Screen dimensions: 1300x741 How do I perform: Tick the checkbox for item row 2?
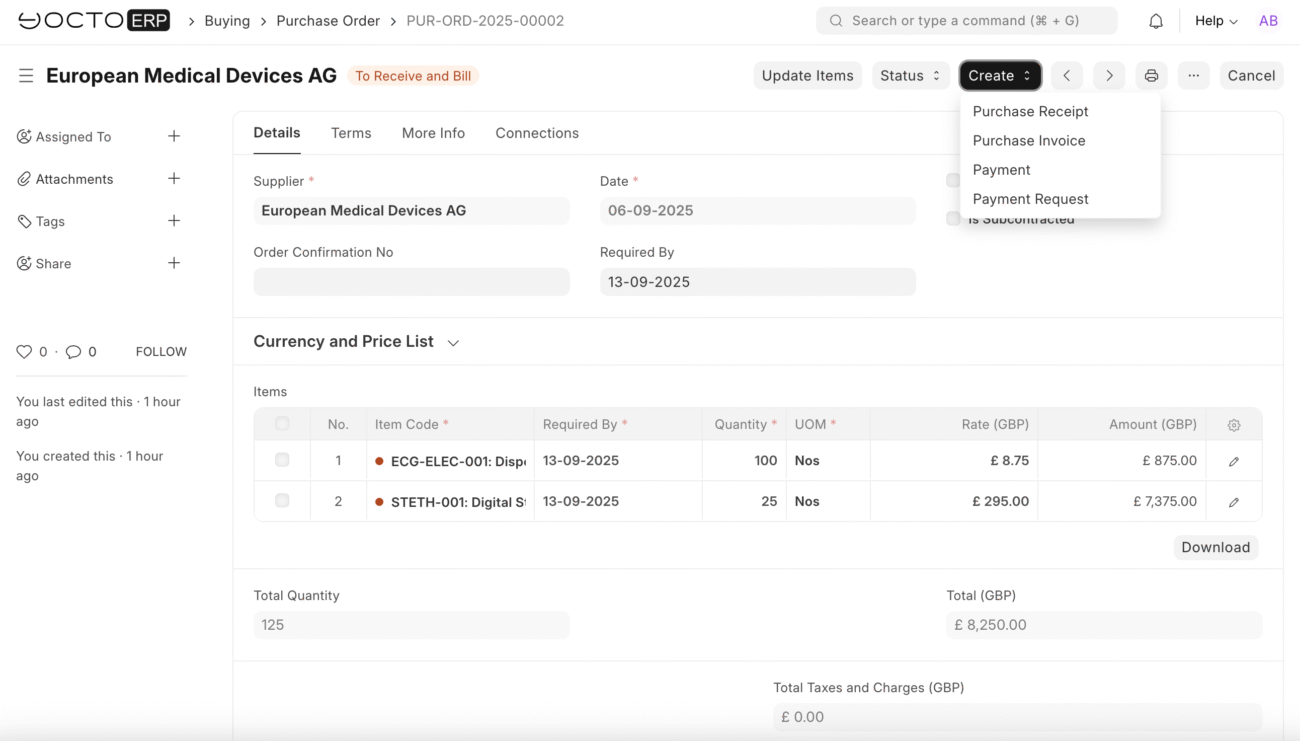pos(282,500)
